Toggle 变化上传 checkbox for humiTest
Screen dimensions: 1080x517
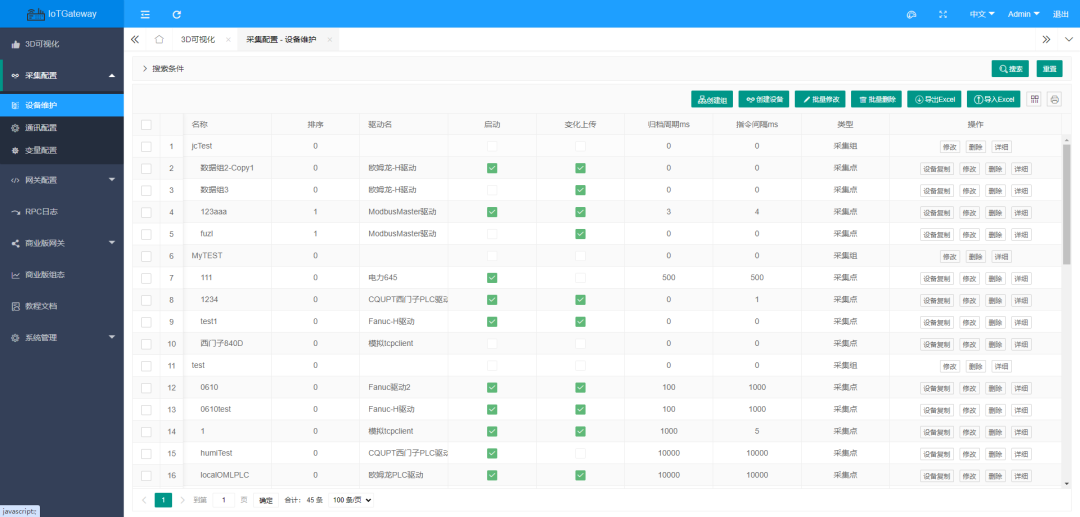point(581,453)
